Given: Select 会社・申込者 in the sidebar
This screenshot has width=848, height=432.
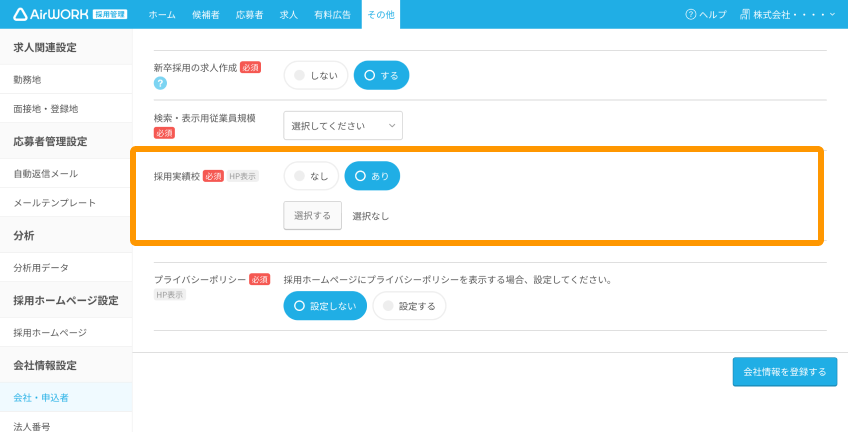Looking at the screenshot, I should coord(66,397).
